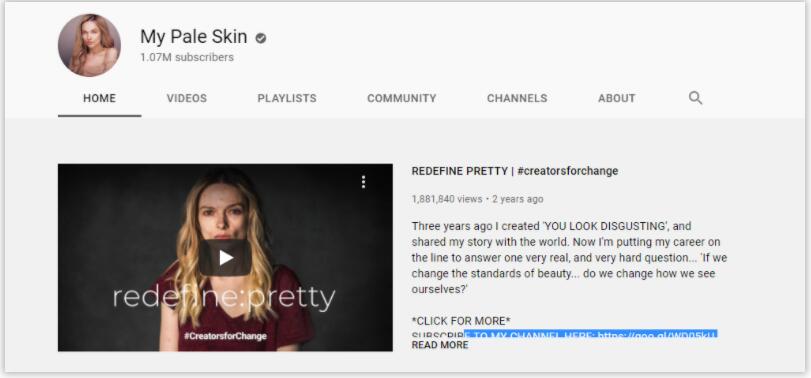The height and width of the screenshot is (378, 811).
Task: Click the featured video thumbnail image
Action: click(x=225, y=258)
